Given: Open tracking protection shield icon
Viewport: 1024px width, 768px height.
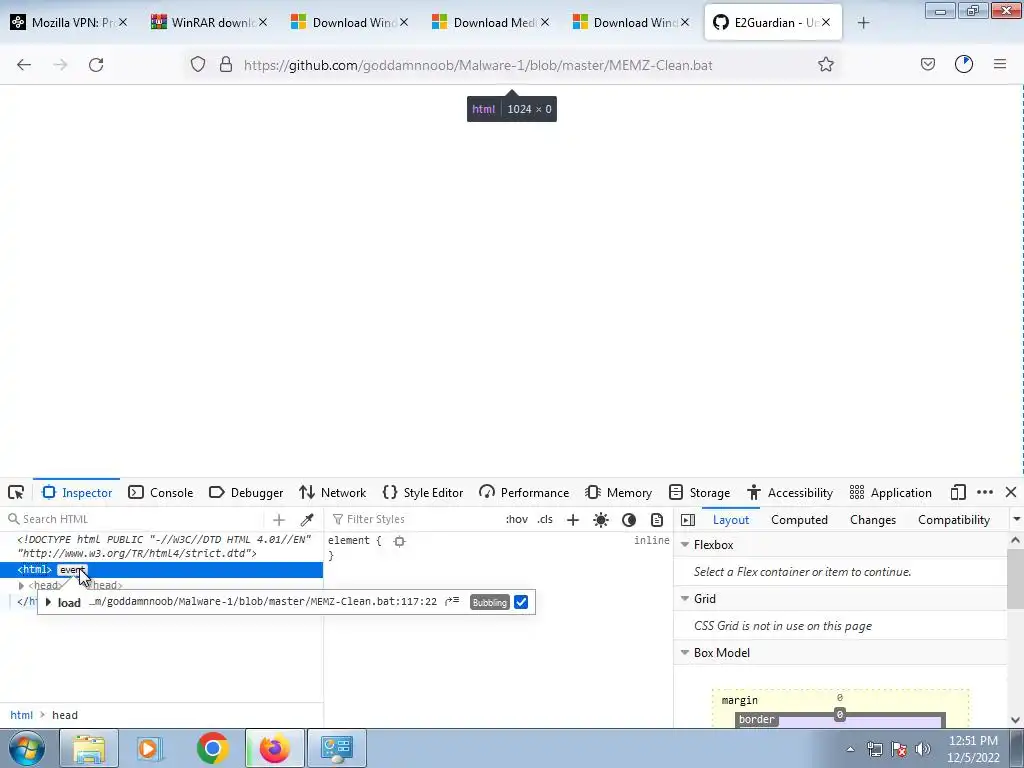Looking at the screenshot, I should (198, 65).
